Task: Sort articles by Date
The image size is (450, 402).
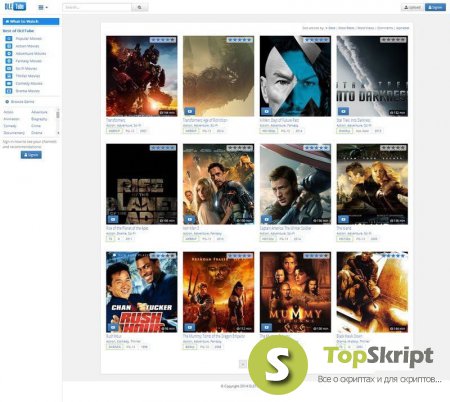Action: tap(330, 28)
